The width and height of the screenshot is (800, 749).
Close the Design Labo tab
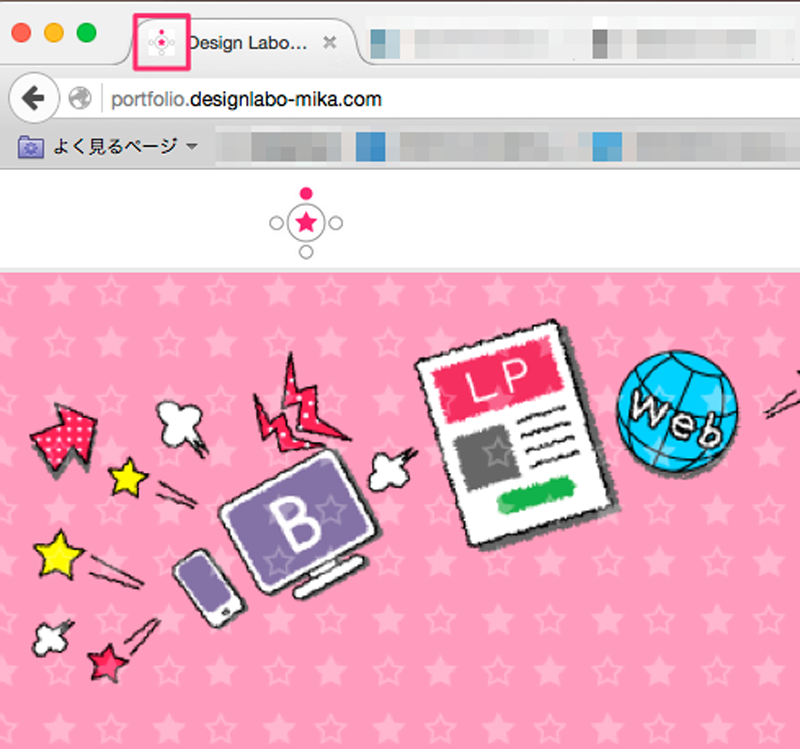(x=329, y=43)
